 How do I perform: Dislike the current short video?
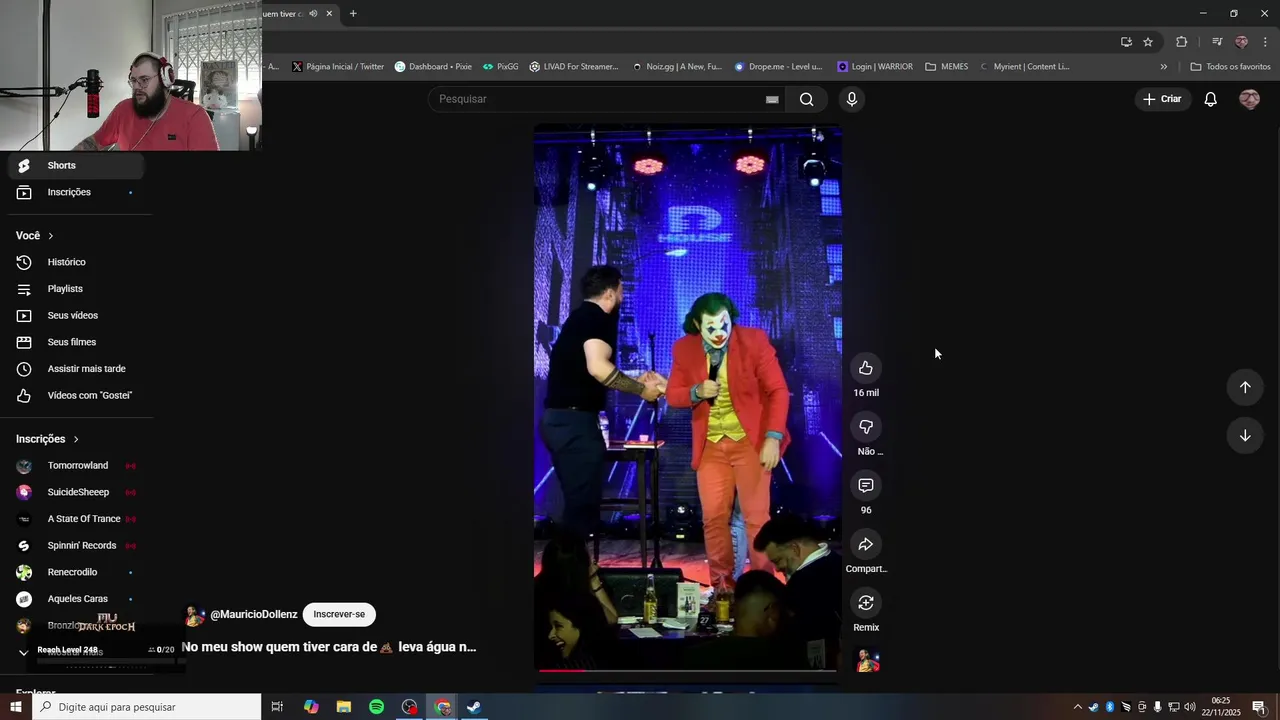866,427
